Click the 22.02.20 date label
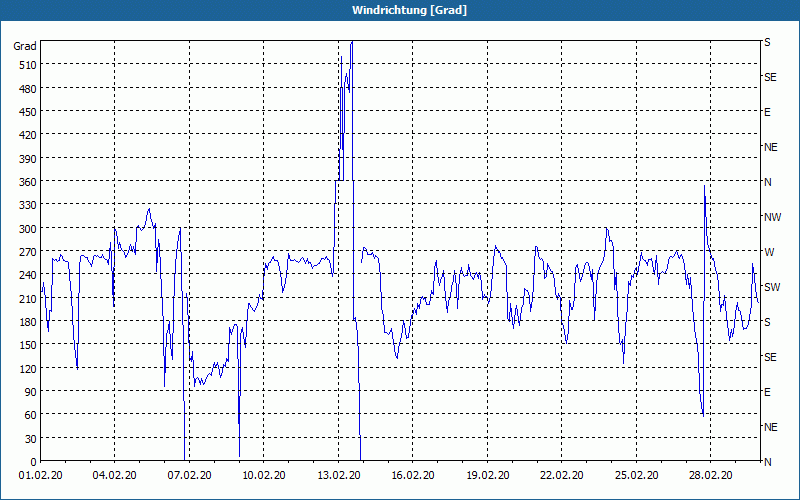The height and width of the screenshot is (500, 800). 562,476
